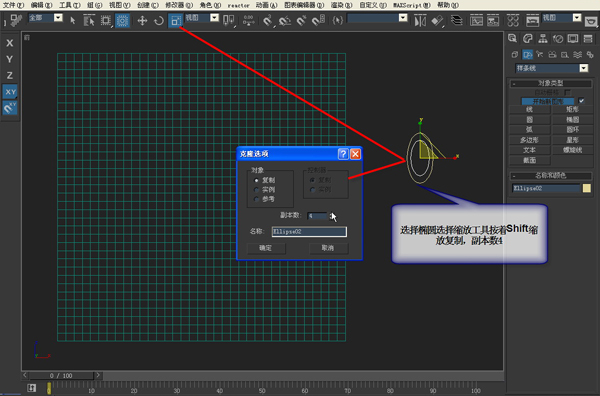
Task: Select the Rotate tool
Action: click(x=159, y=20)
